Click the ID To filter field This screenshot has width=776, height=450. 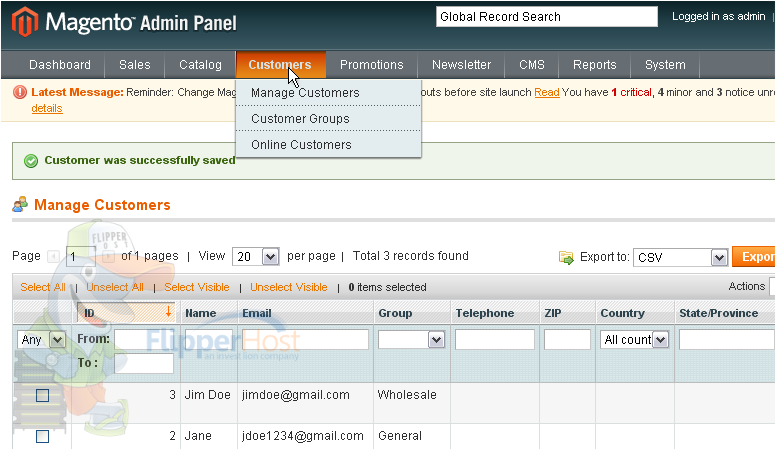tap(144, 363)
